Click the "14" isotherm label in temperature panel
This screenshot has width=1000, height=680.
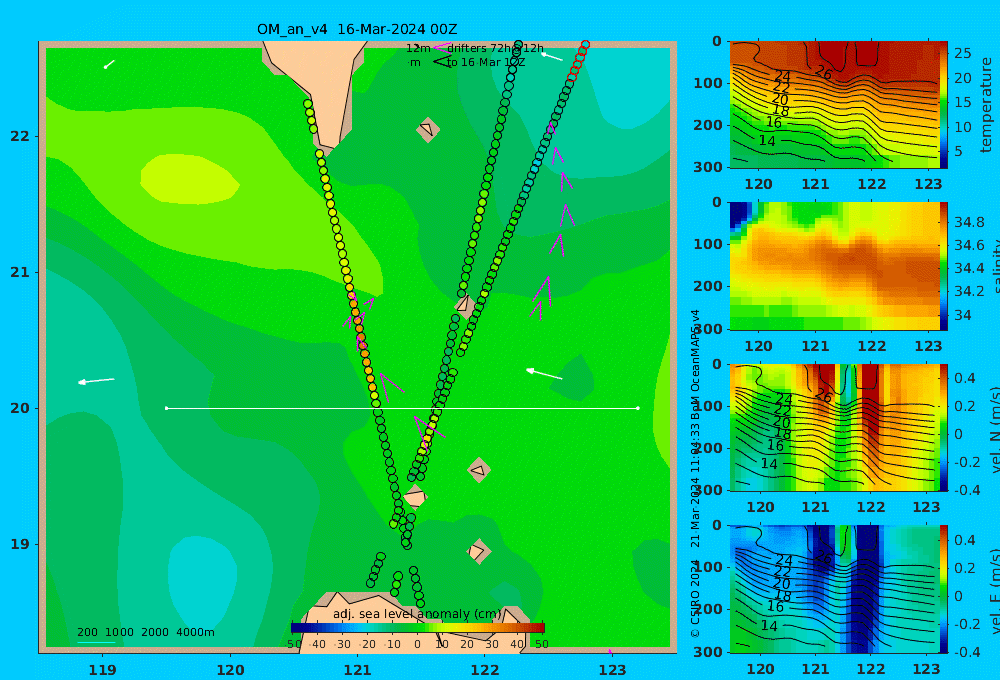[767, 141]
